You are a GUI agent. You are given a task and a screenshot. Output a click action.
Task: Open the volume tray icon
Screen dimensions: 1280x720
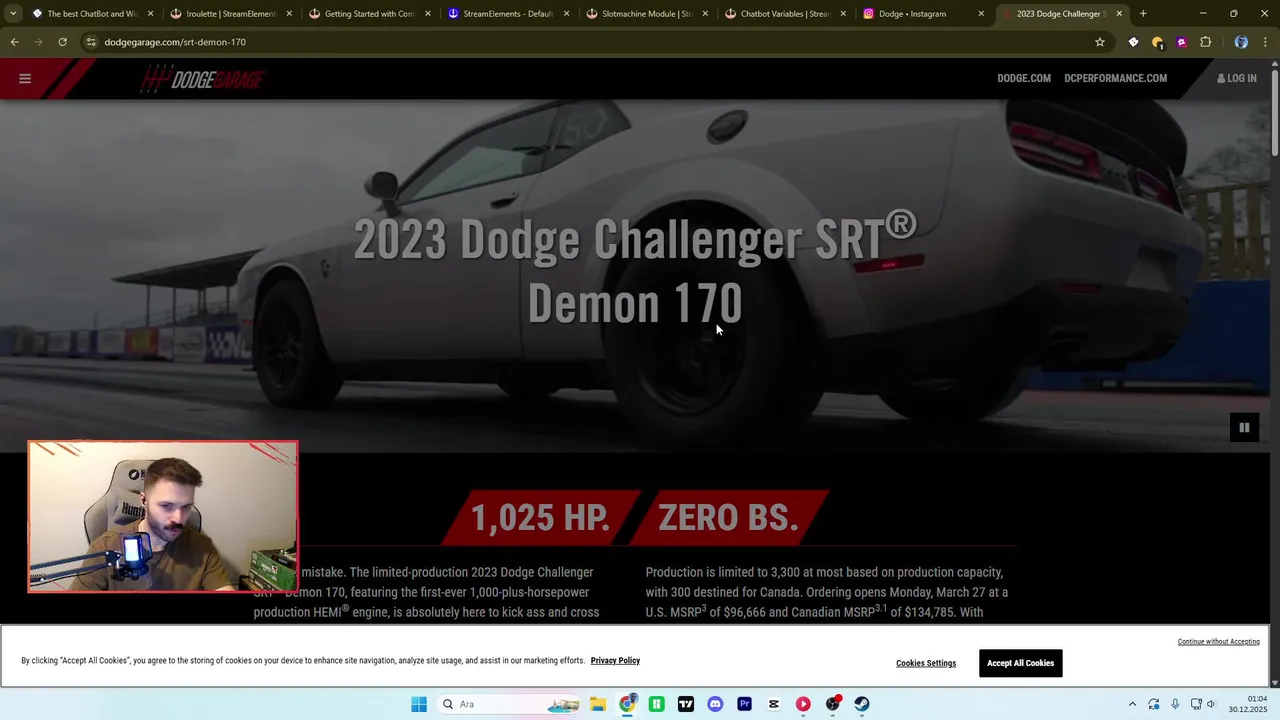click(1211, 704)
